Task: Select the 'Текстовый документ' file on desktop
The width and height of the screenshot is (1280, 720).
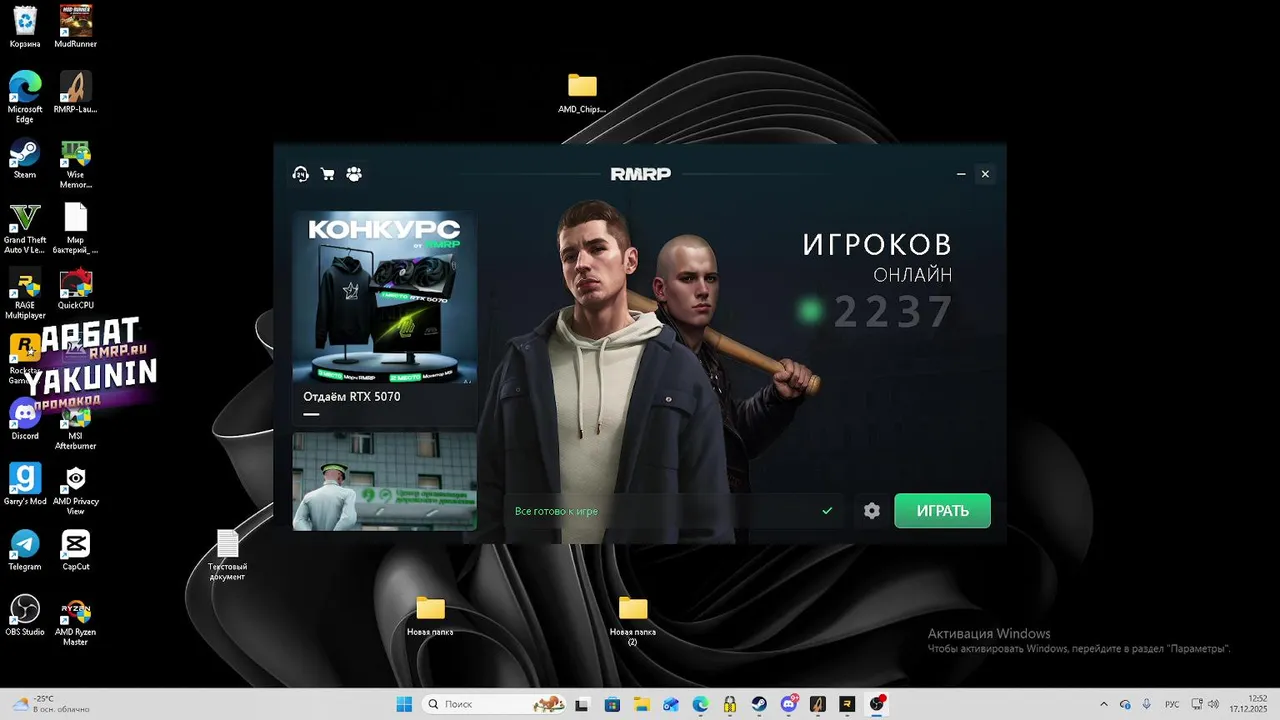Action: 228,555
